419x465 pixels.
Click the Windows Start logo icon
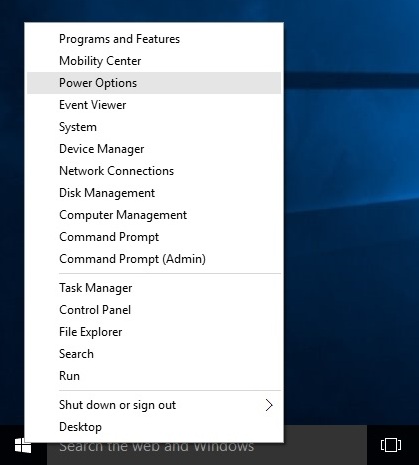23,446
